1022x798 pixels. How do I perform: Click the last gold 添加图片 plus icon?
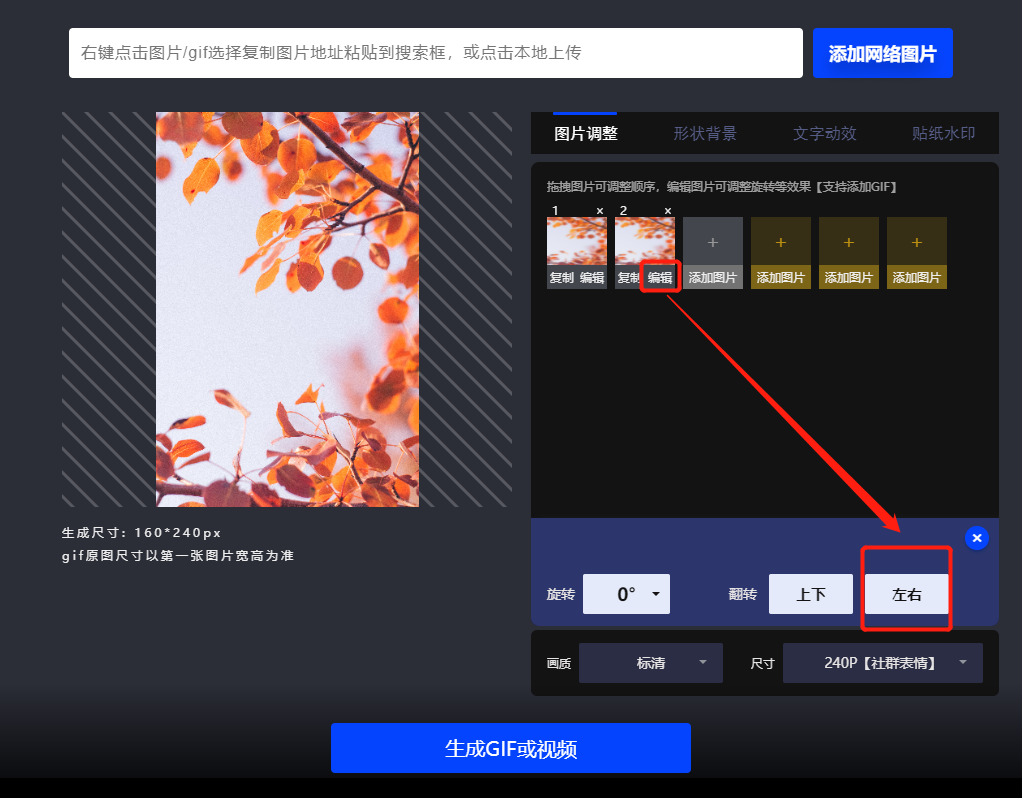916,241
